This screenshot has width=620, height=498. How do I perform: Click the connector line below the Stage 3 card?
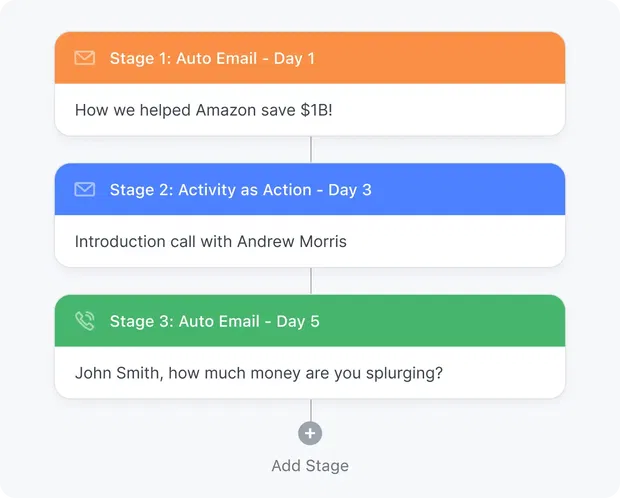[310, 409]
